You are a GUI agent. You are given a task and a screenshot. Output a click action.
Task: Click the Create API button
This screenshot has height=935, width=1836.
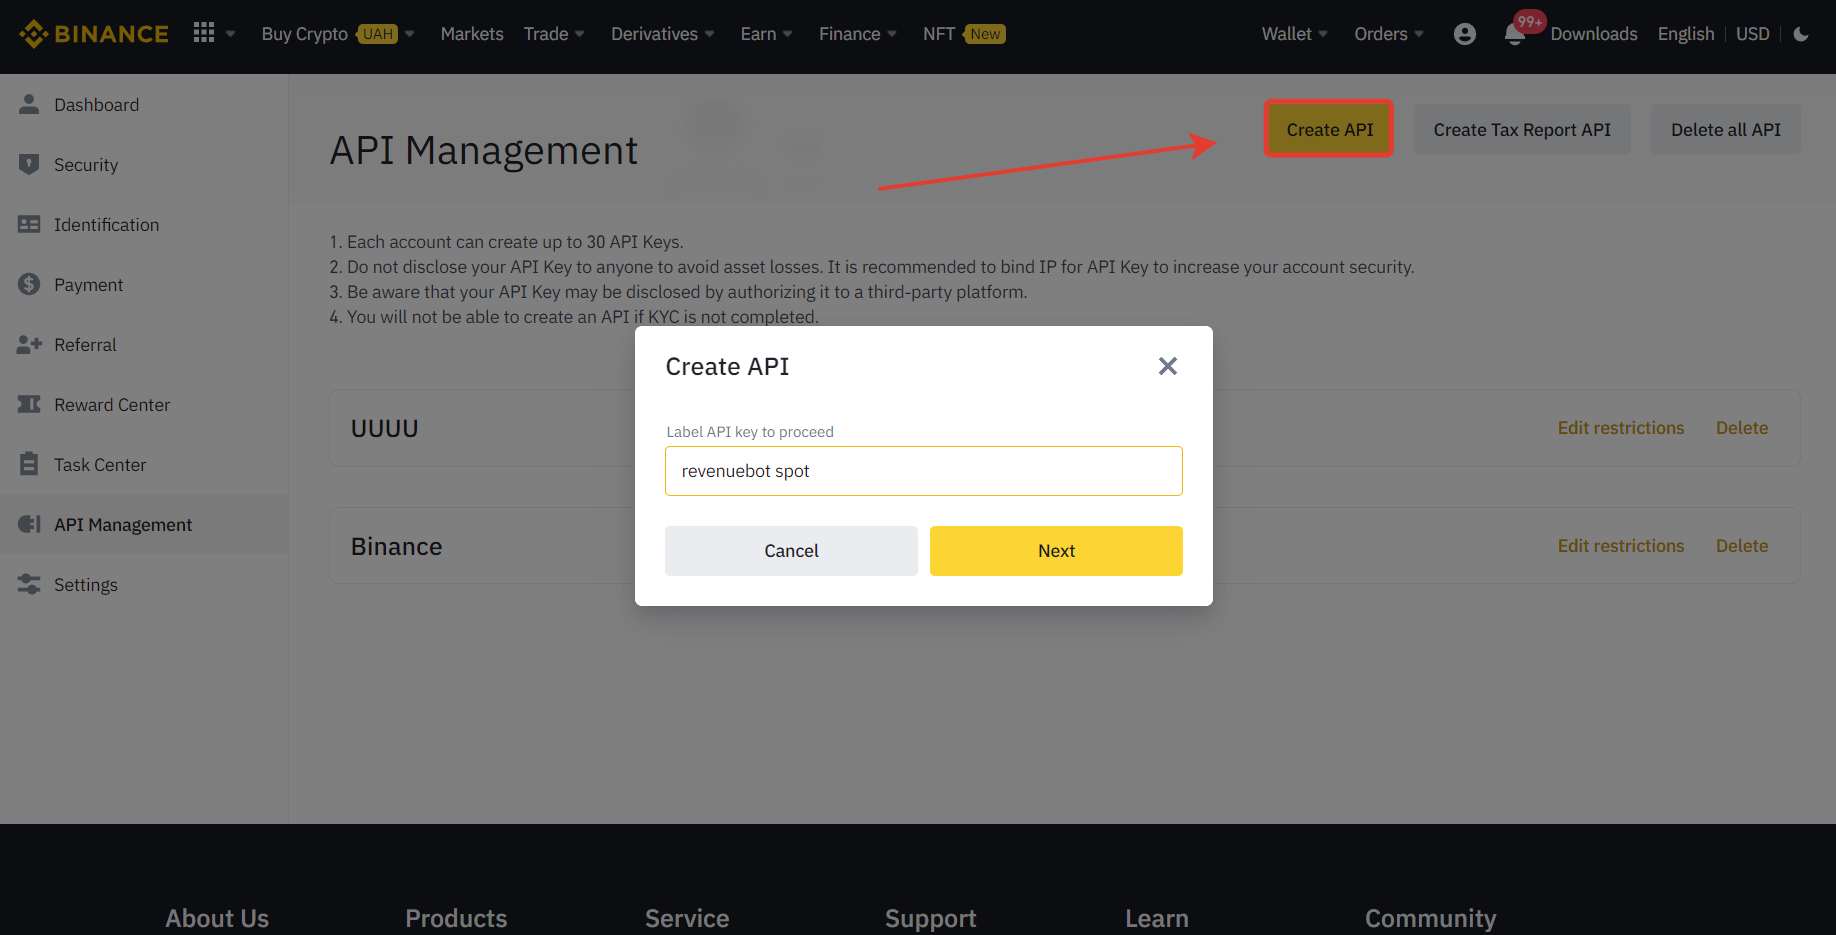click(1329, 129)
